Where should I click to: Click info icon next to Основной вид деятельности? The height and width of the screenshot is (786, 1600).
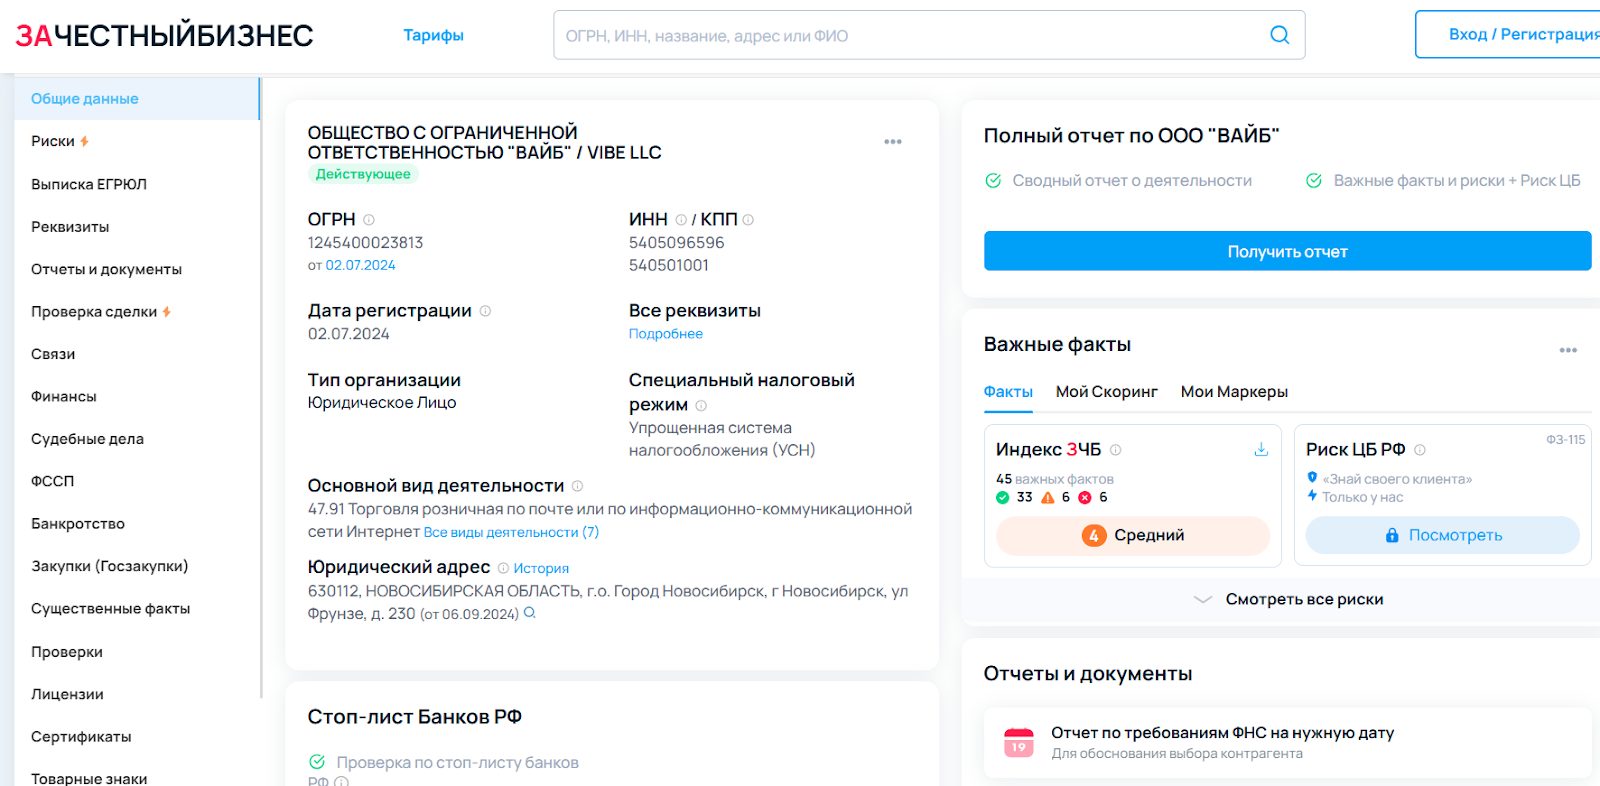click(577, 486)
